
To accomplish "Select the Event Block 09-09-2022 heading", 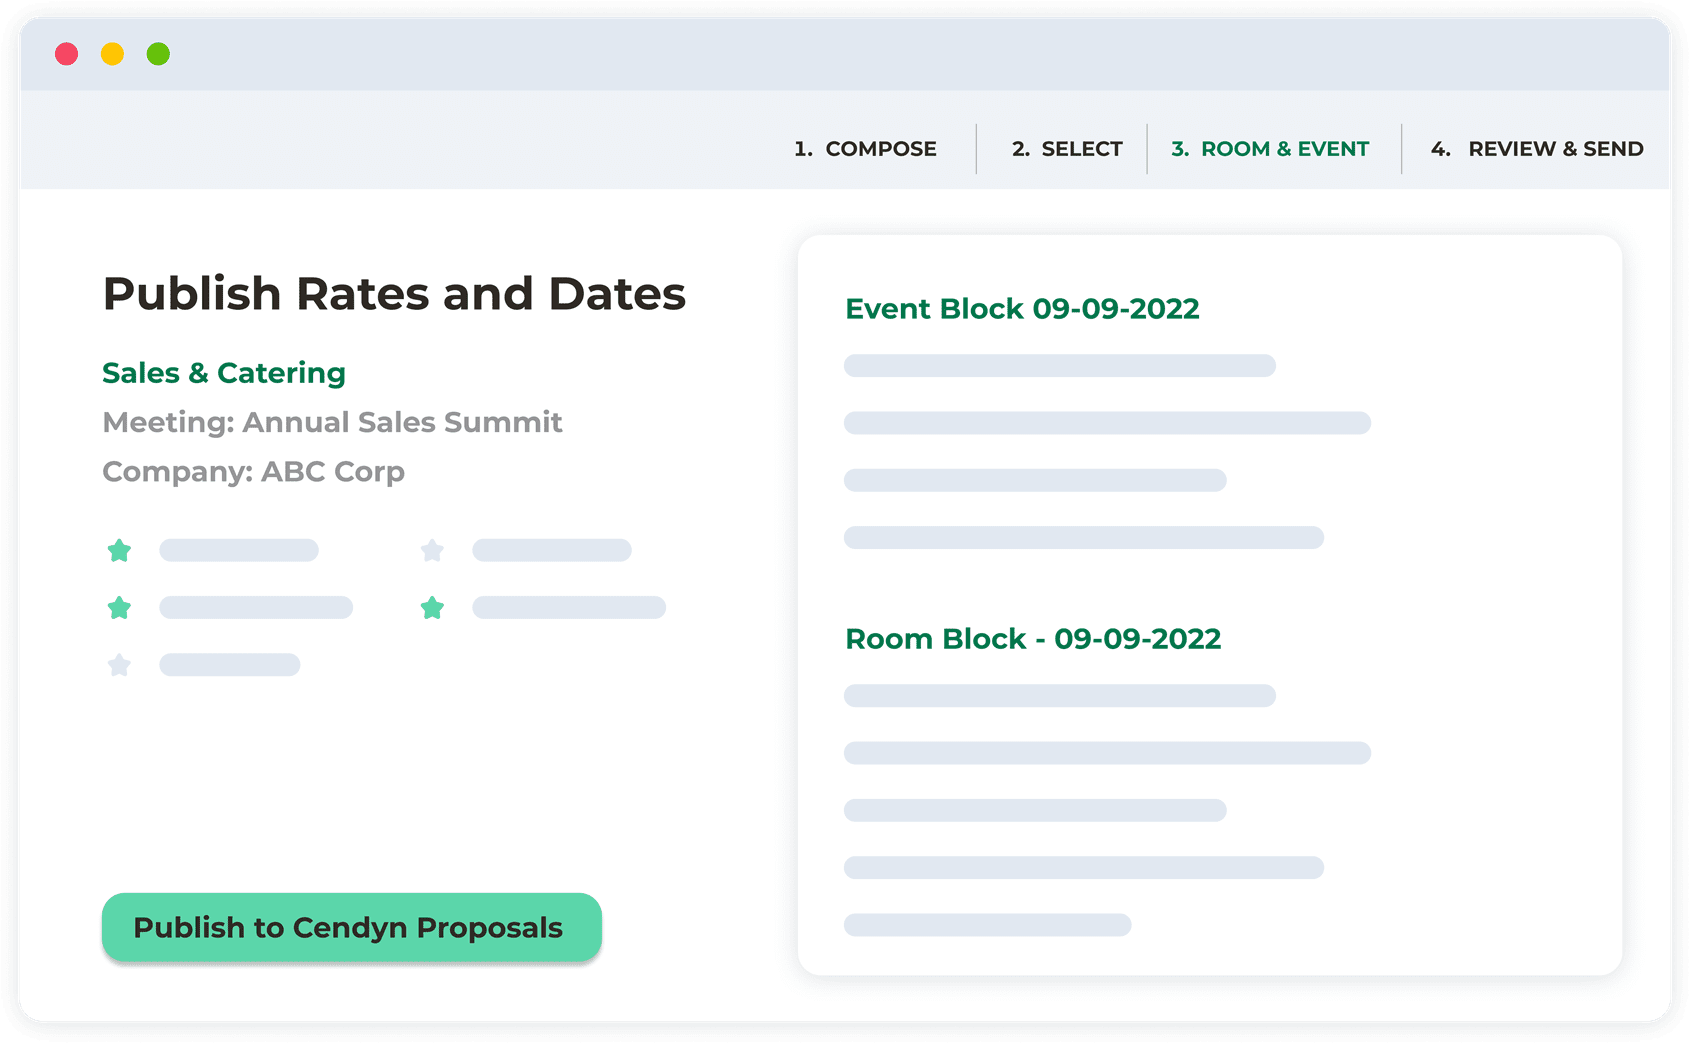I will pyautogui.click(x=1022, y=309).
